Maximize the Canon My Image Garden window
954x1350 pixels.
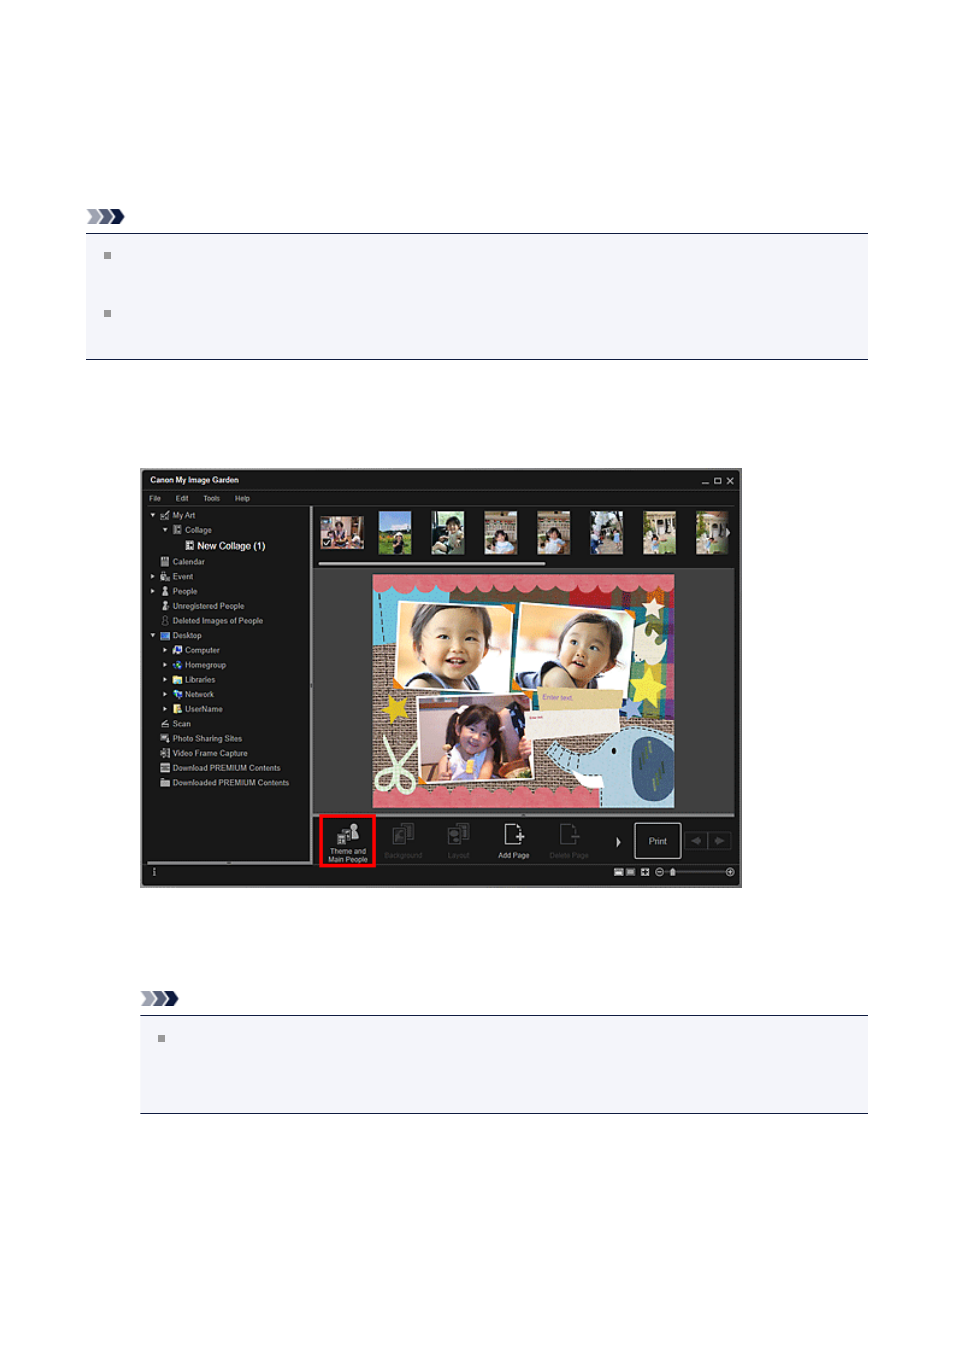(717, 481)
